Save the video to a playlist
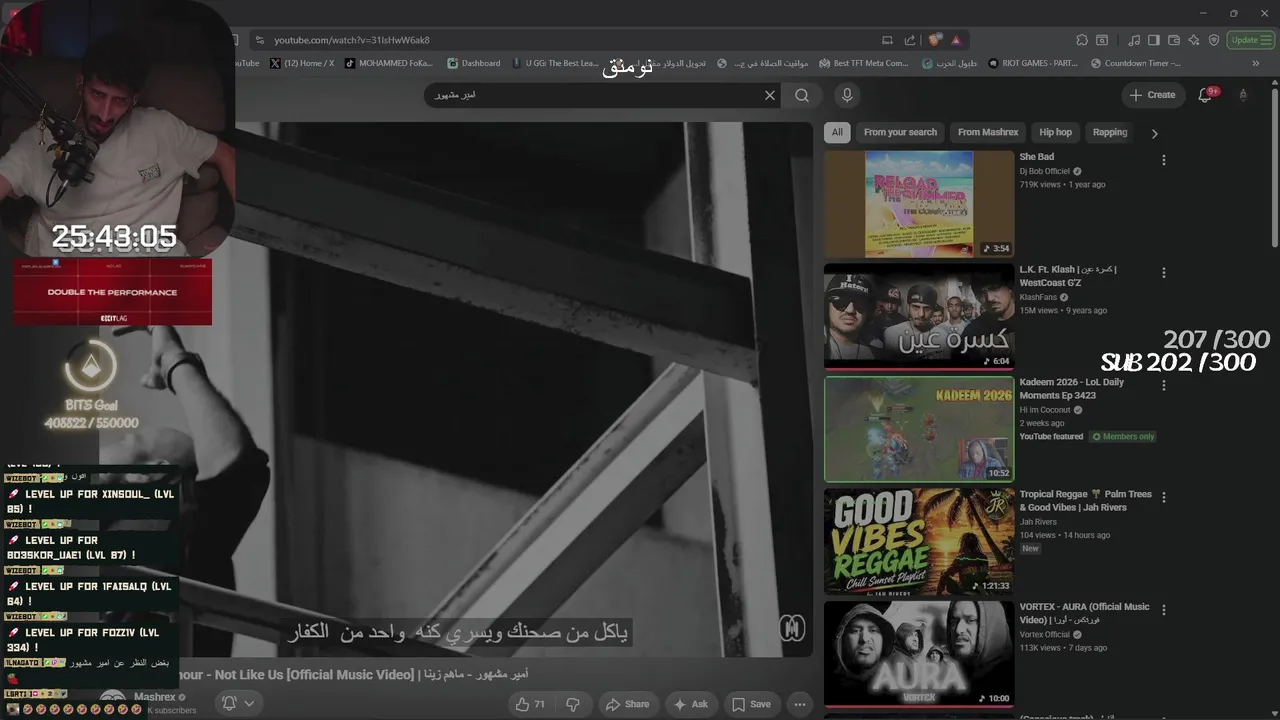 click(751, 704)
